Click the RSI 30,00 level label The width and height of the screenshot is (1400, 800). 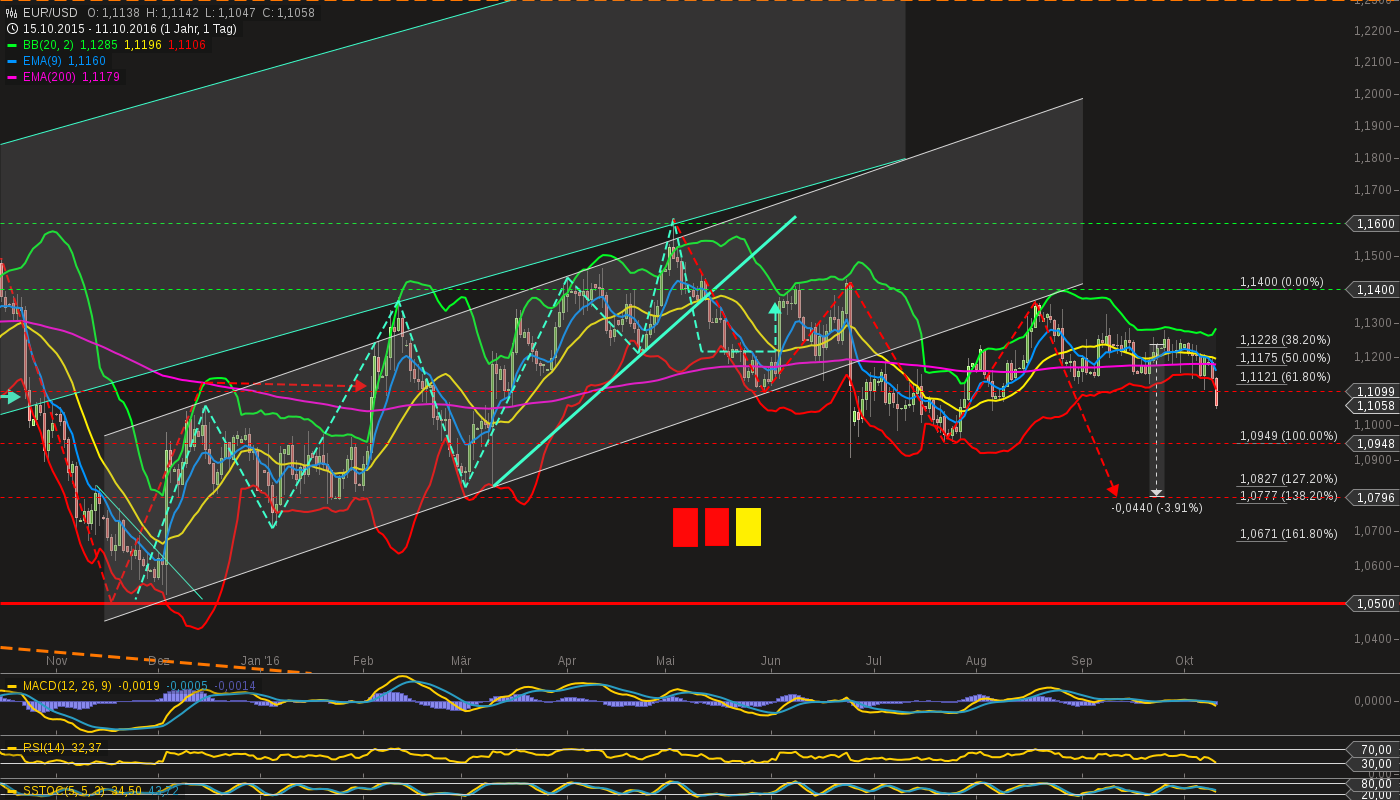click(x=1377, y=764)
